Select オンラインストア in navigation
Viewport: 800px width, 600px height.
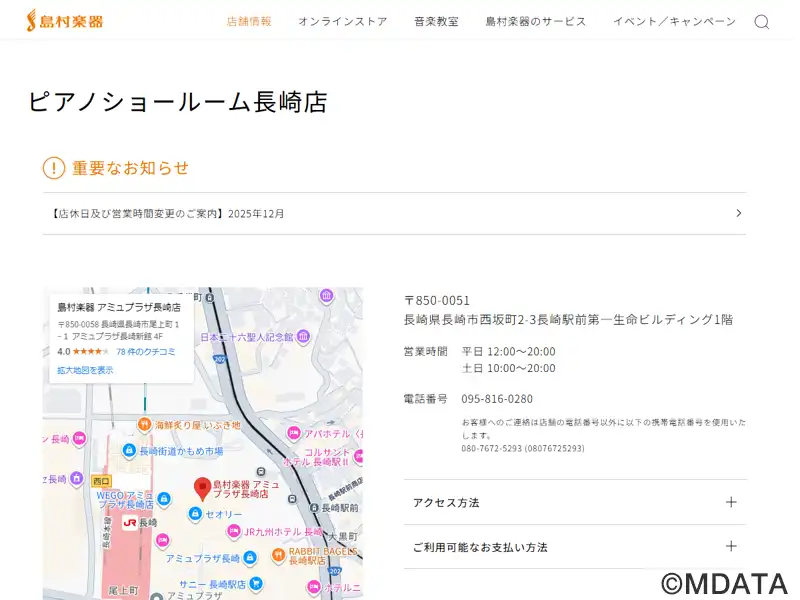(x=342, y=22)
